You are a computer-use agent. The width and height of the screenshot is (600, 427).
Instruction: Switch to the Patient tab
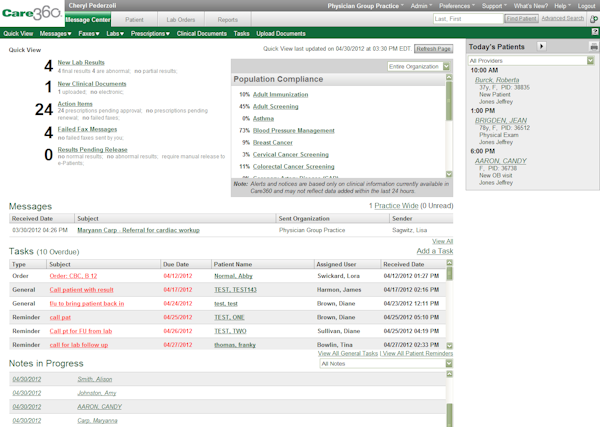[134, 20]
